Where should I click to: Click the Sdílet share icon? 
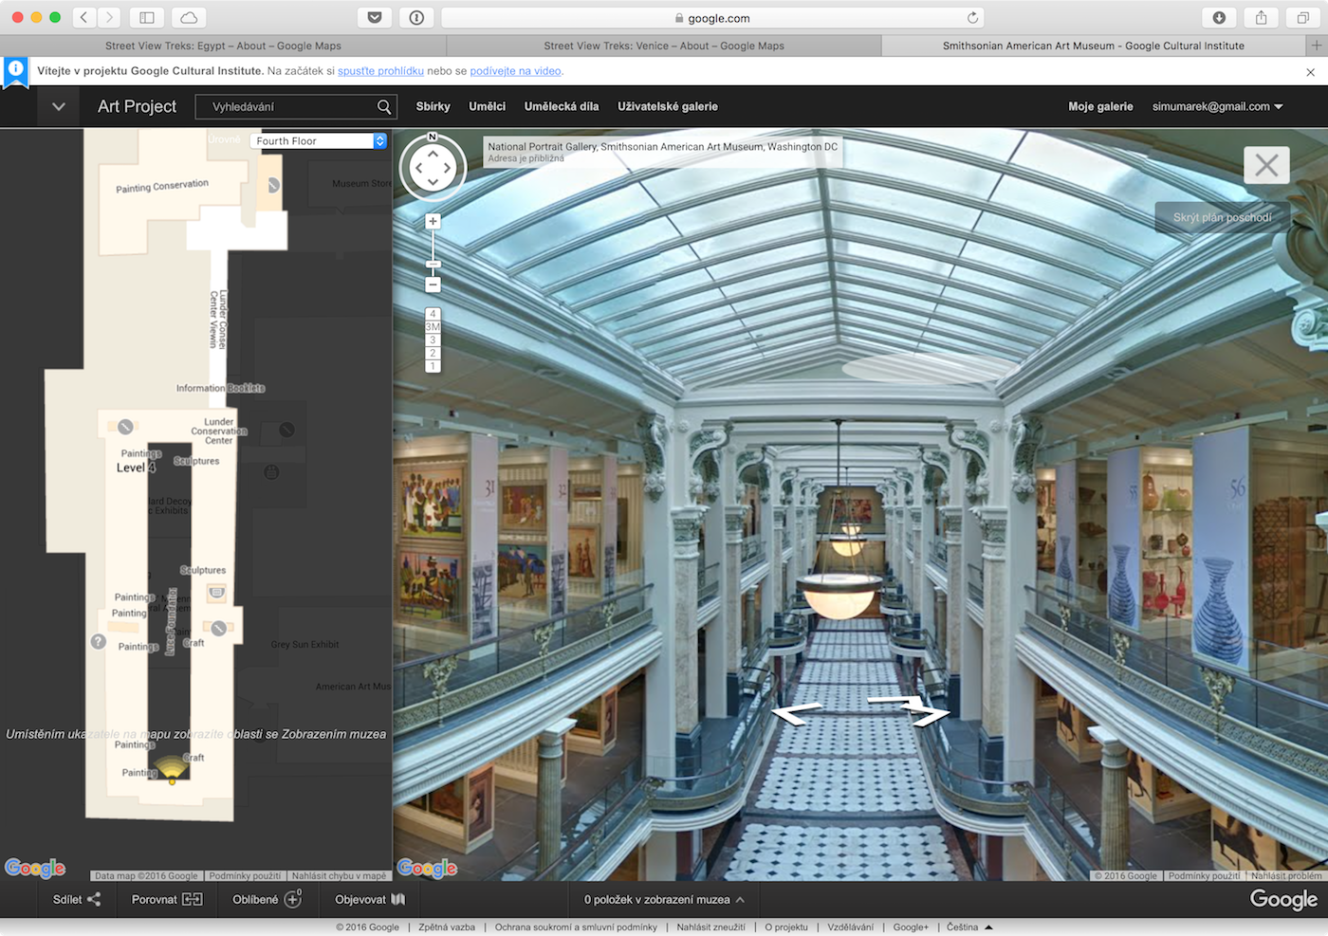[94, 899]
